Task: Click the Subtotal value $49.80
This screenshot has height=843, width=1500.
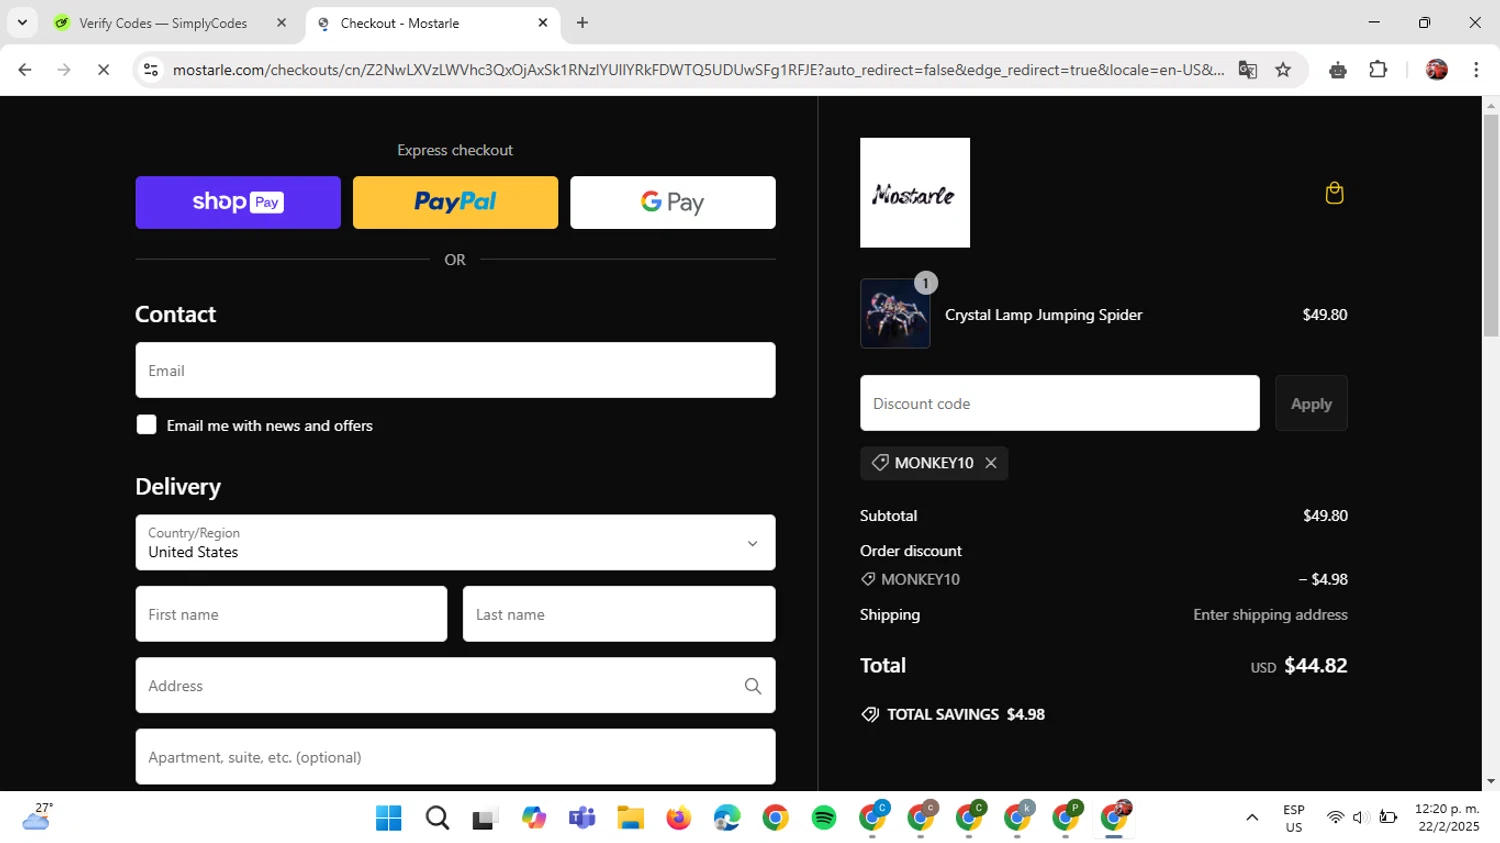Action: pyautogui.click(x=1325, y=516)
